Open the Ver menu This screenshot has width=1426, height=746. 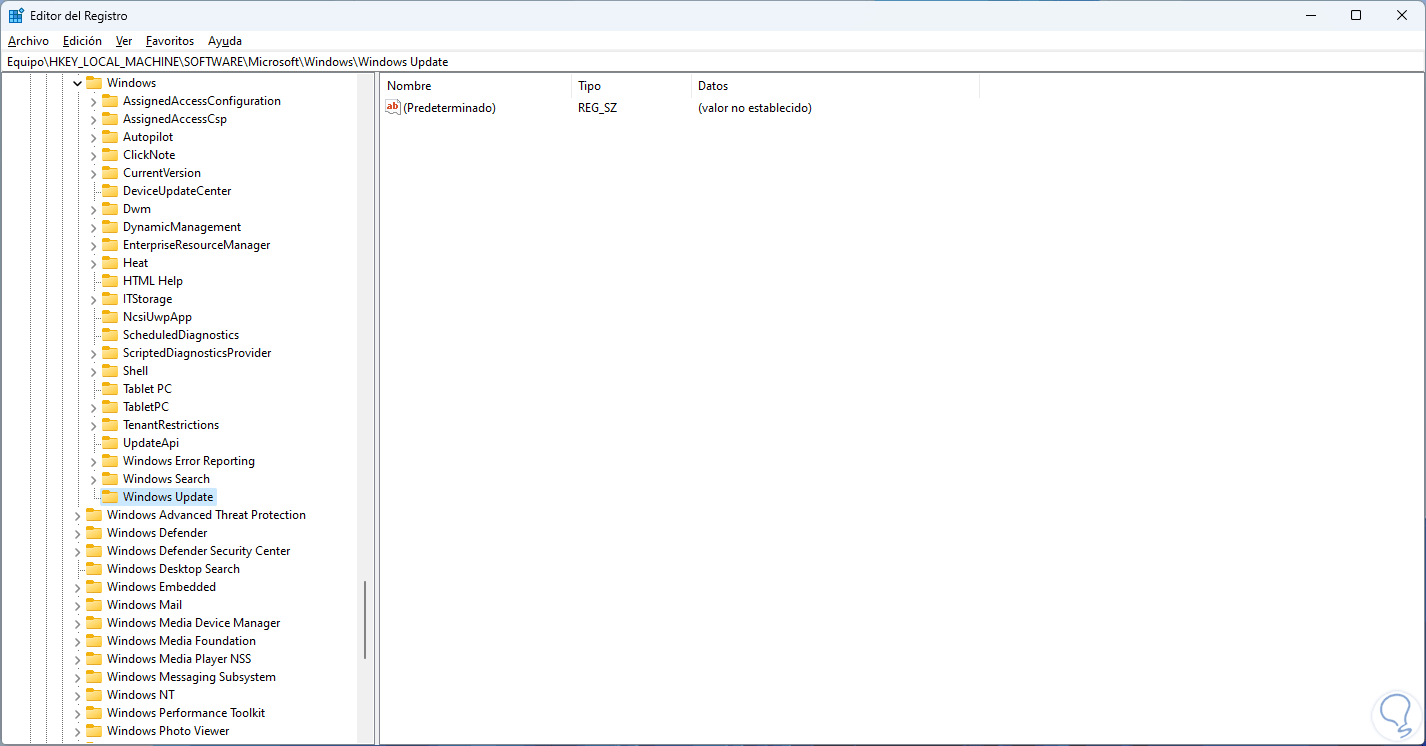tap(124, 41)
